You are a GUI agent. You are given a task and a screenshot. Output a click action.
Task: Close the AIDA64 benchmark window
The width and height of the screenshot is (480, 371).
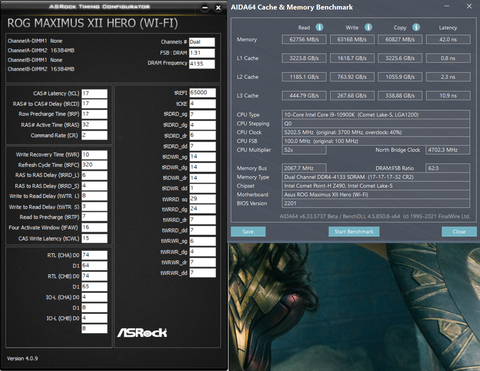(x=469, y=6)
